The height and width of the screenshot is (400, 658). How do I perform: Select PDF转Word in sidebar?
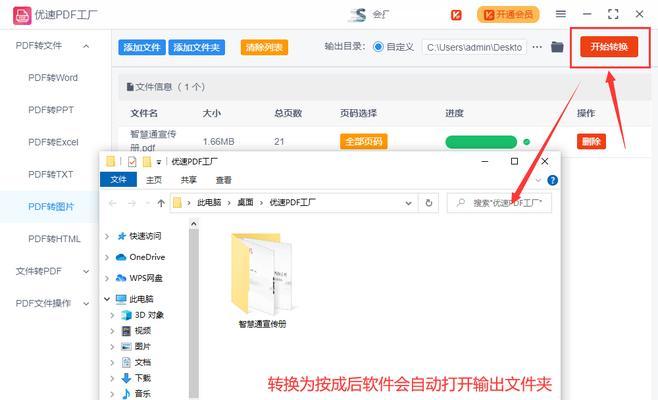[53, 78]
